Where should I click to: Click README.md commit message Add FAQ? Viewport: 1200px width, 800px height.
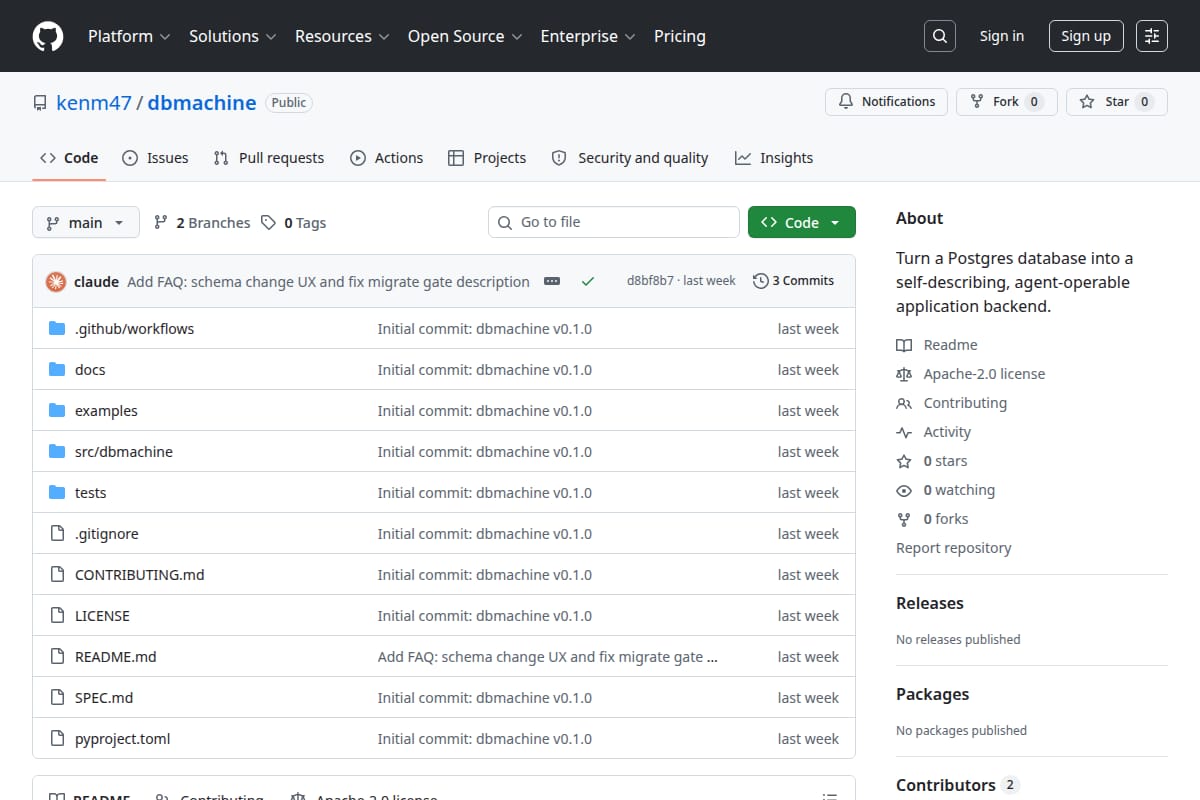click(x=548, y=657)
